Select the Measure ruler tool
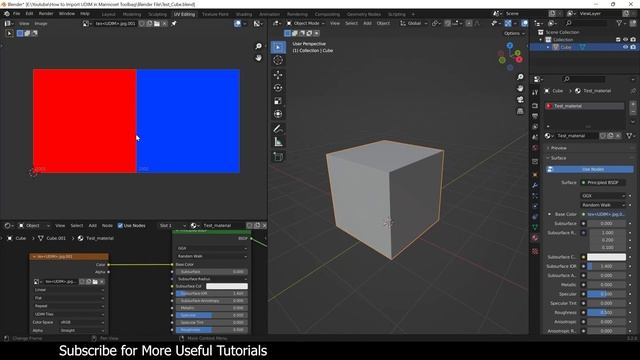The height and width of the screenshot is (360, 640). 278,142
